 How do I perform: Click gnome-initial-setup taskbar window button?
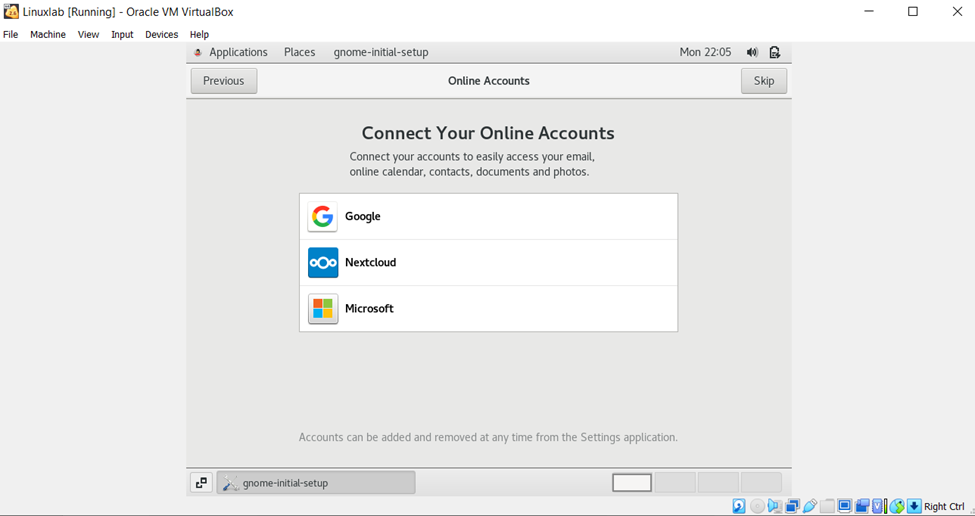[x=316, y=482]
